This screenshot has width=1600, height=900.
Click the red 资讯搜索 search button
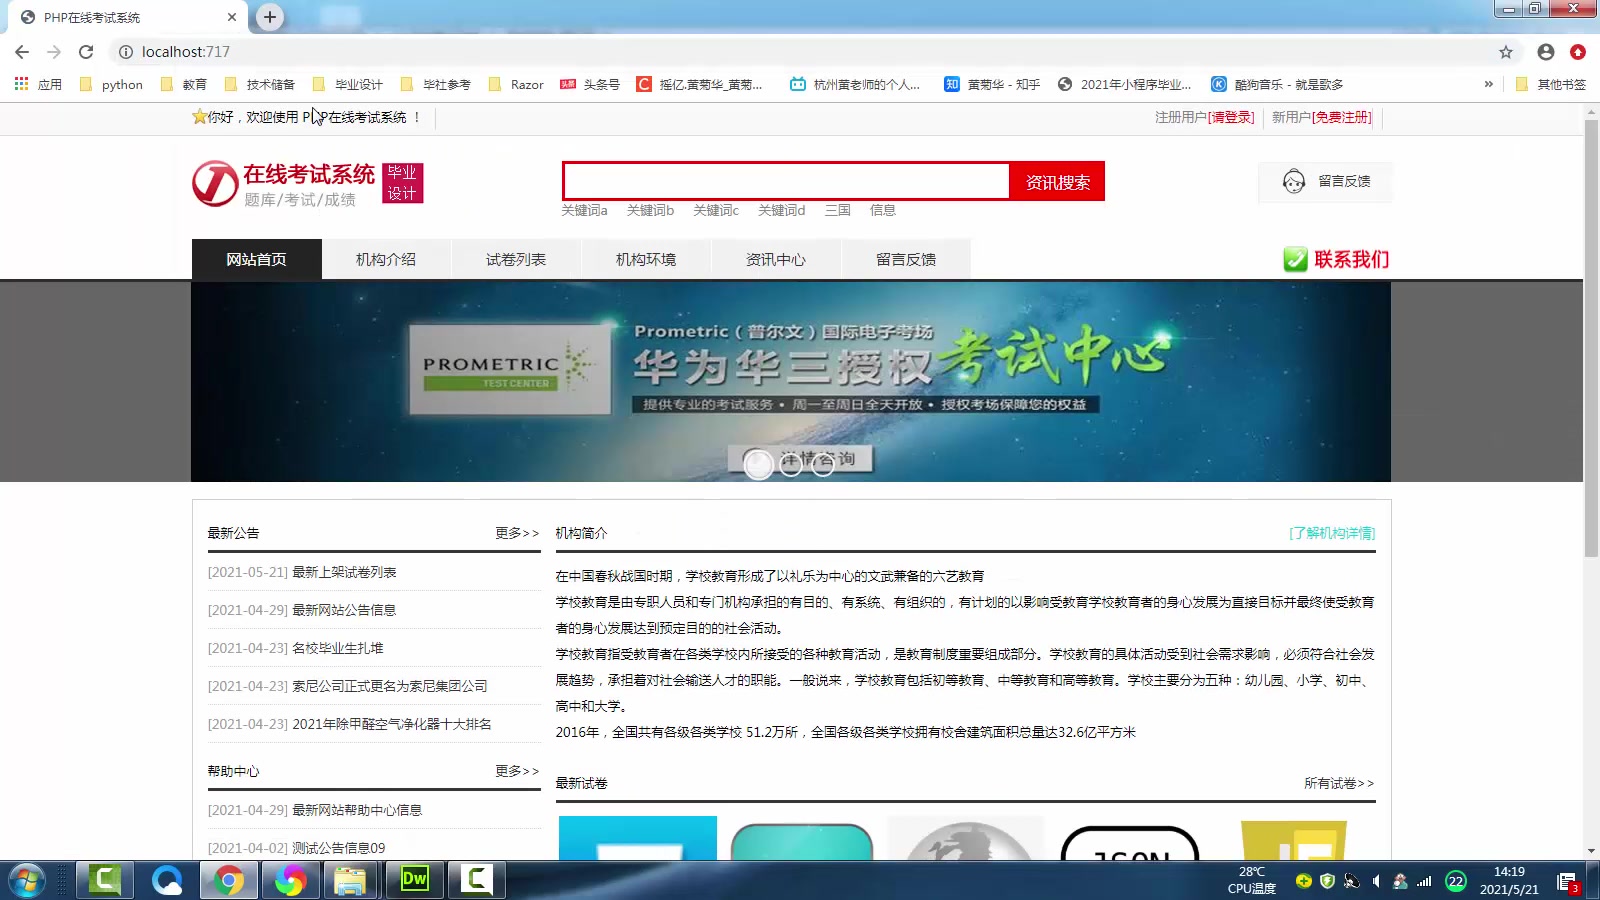click(x=1057, y=181)
